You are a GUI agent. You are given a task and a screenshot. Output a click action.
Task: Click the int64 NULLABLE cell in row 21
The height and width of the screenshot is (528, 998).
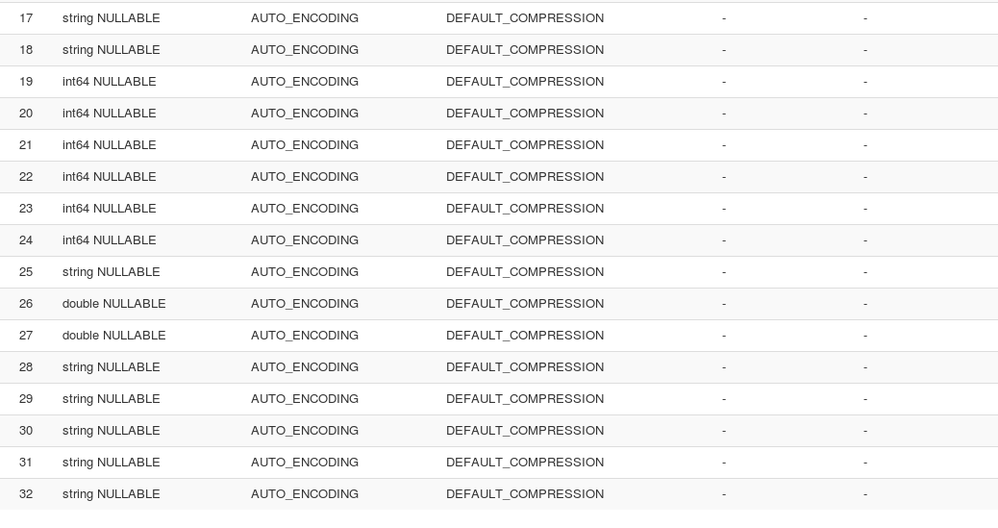point(109,145)
